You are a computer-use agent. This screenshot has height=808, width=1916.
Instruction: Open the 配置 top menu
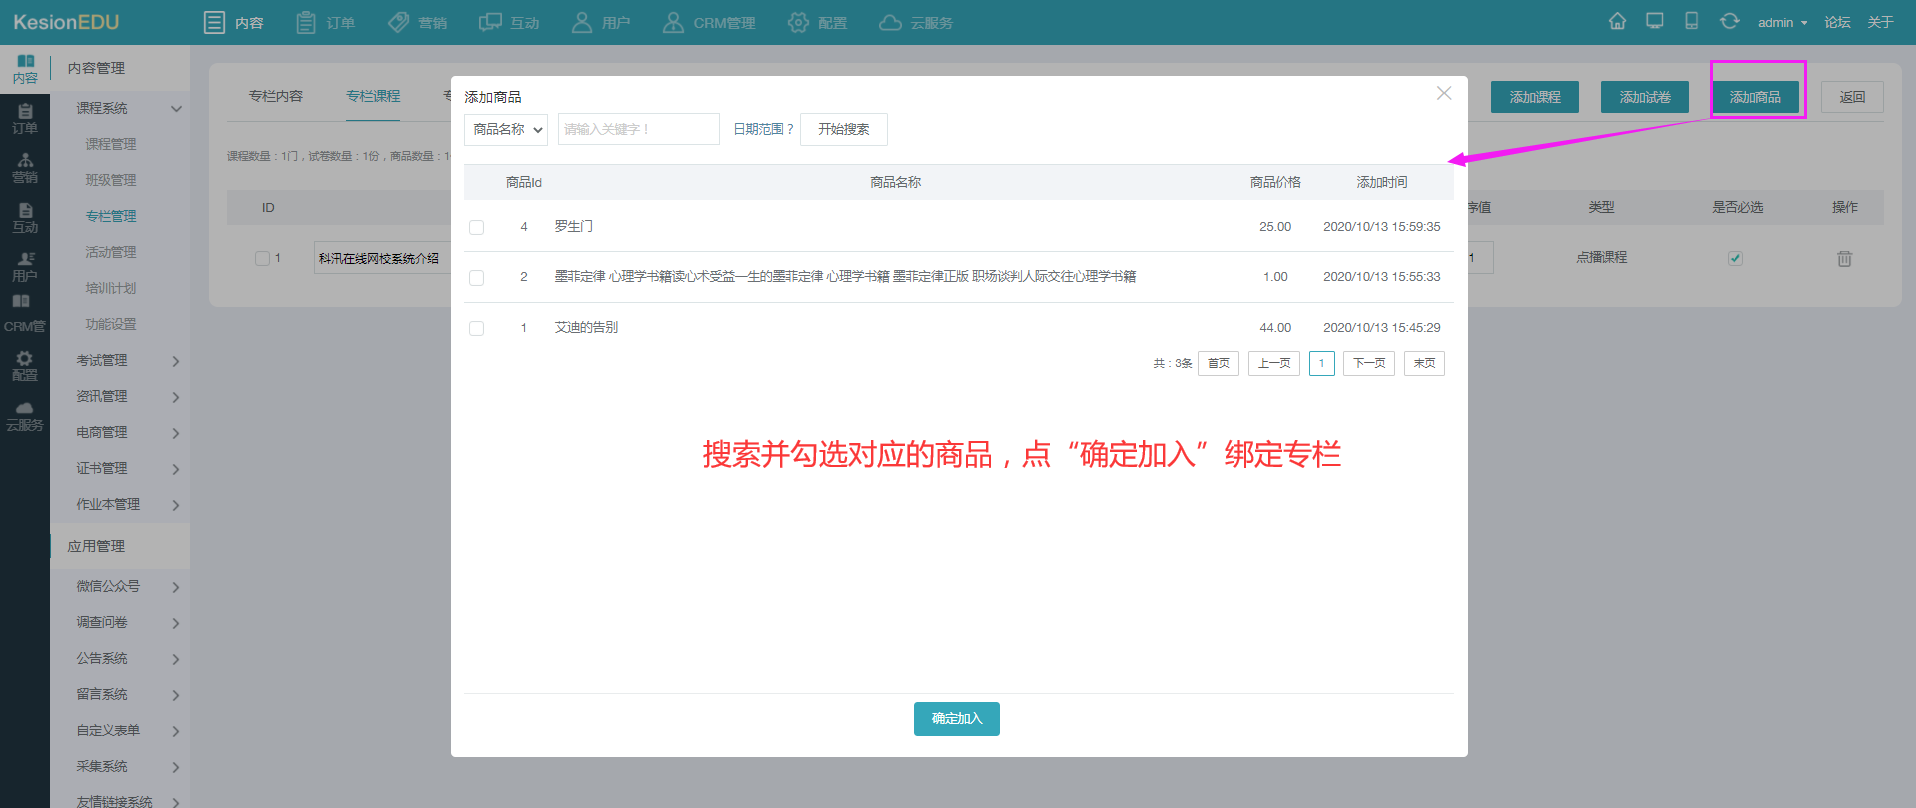click(x=817, y=22)
